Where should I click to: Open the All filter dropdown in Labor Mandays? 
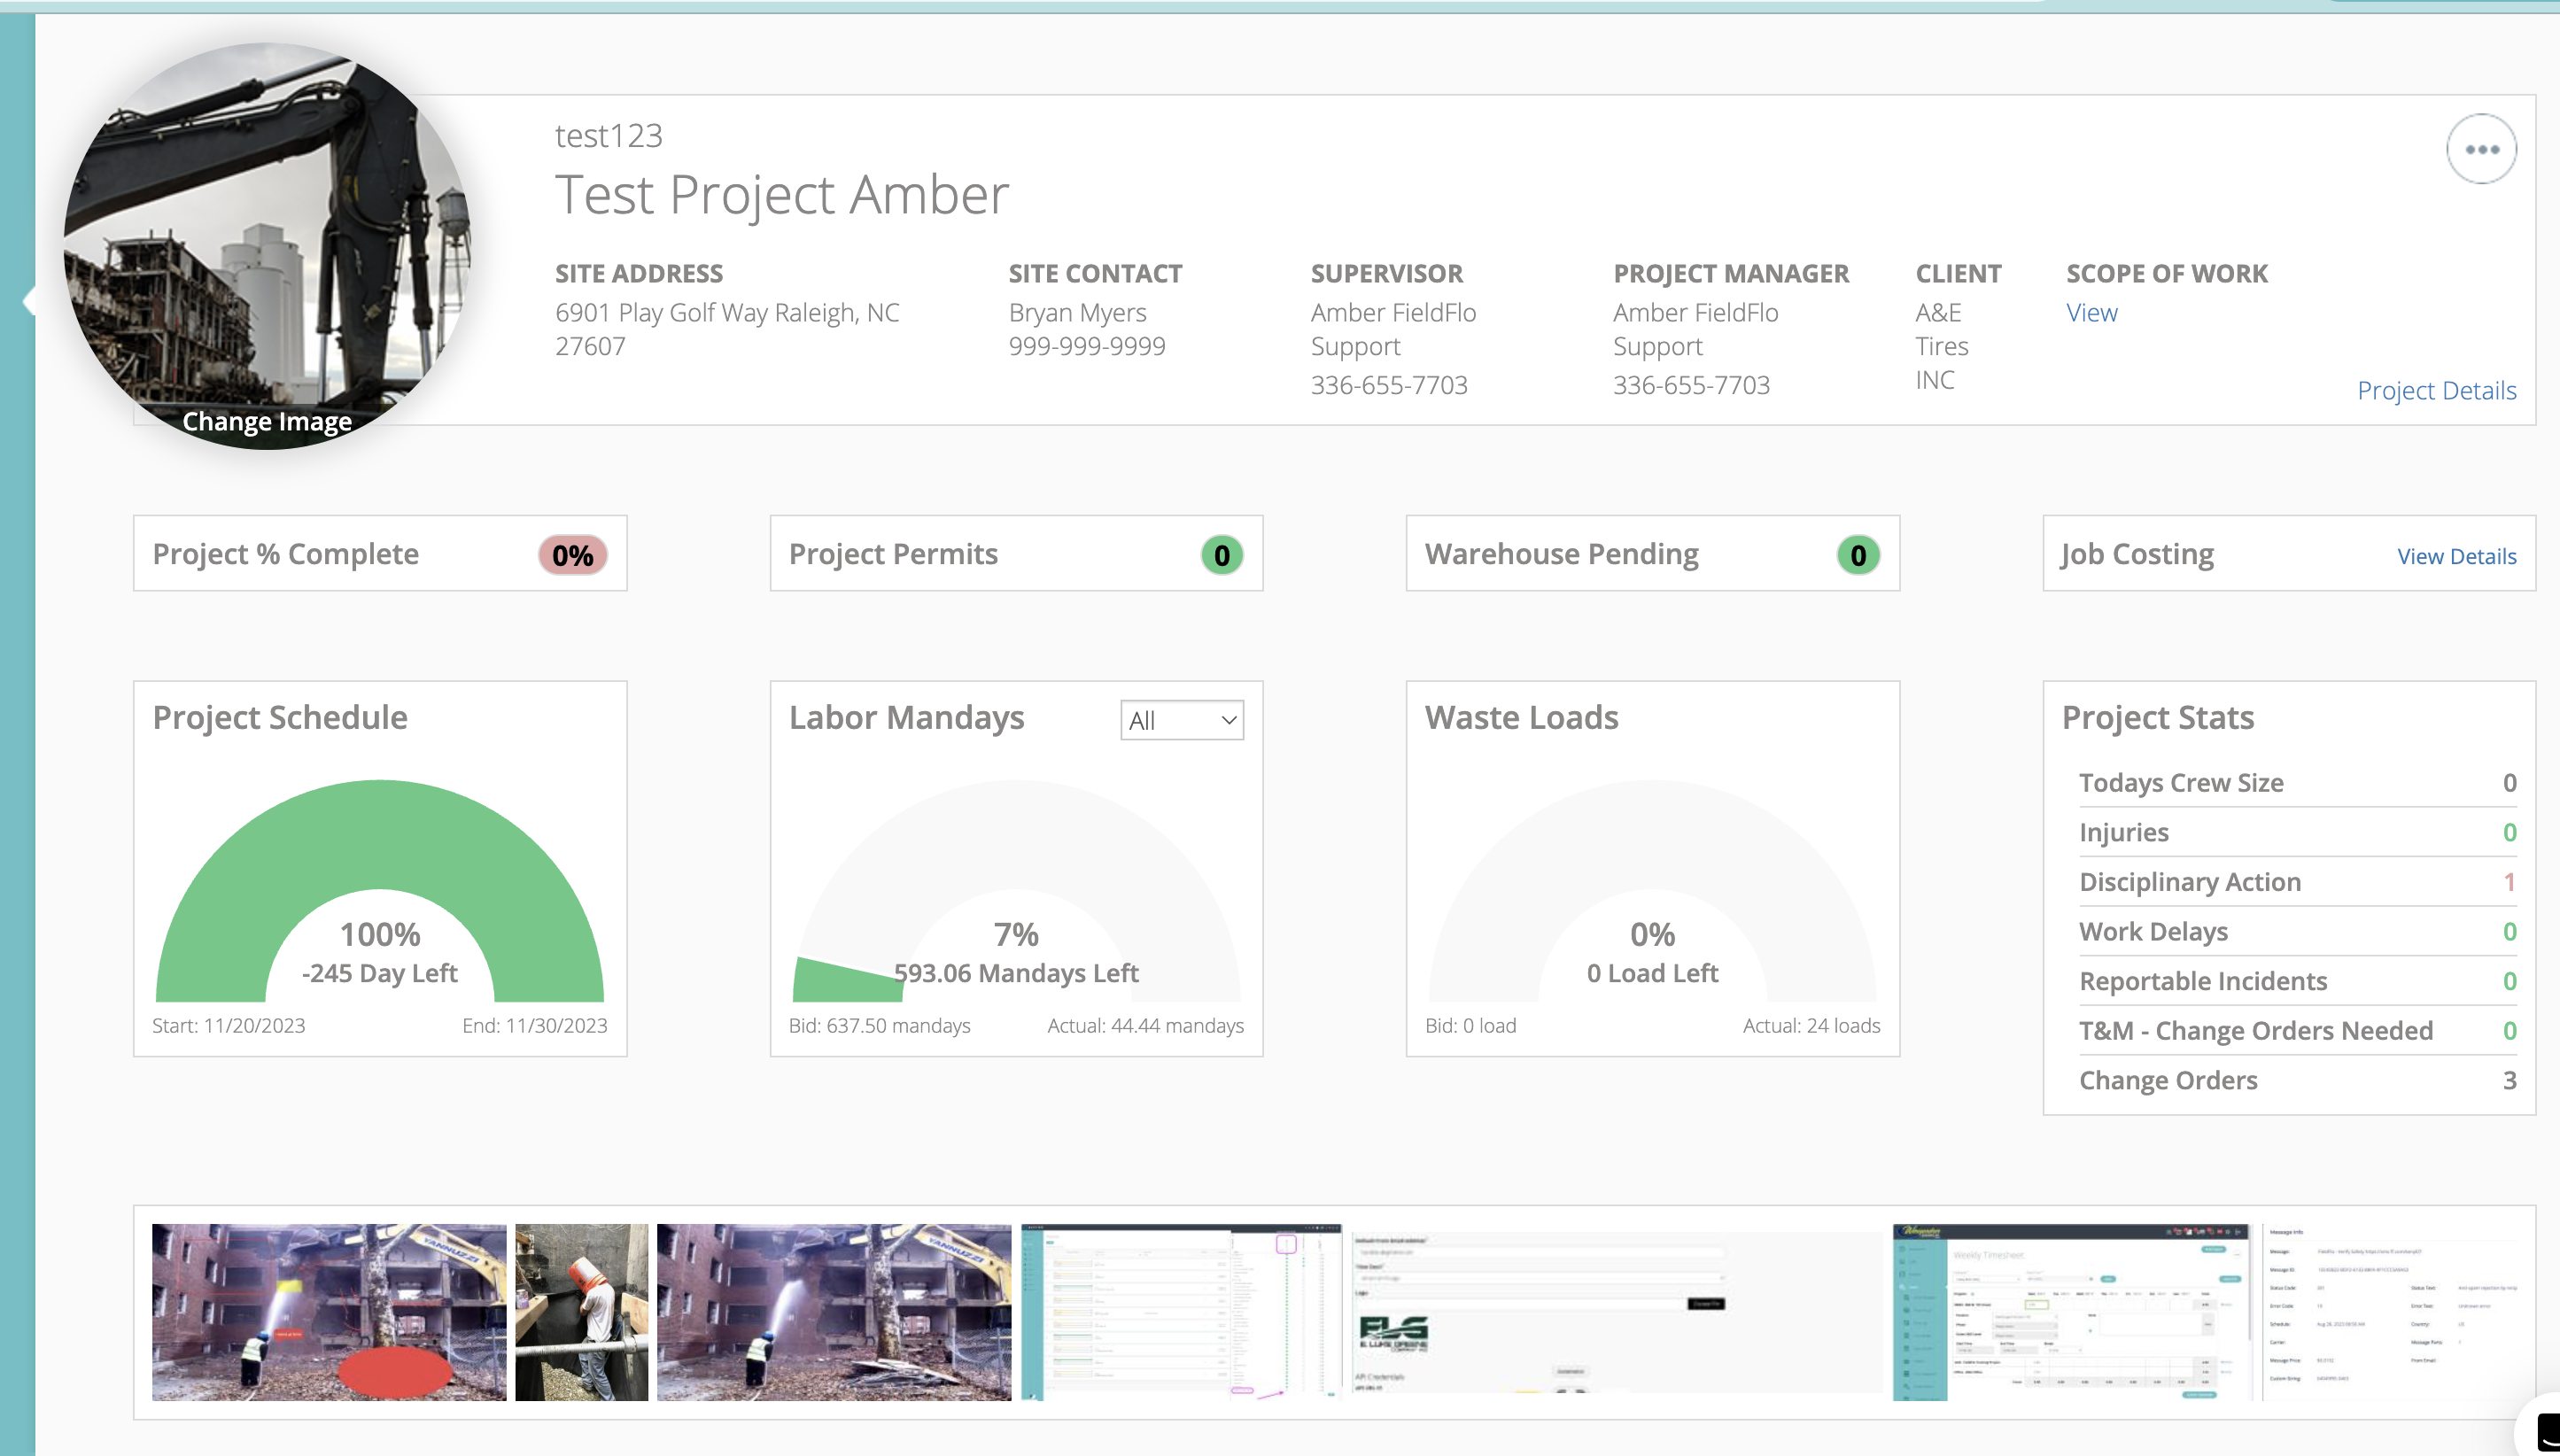(1181, 720)
